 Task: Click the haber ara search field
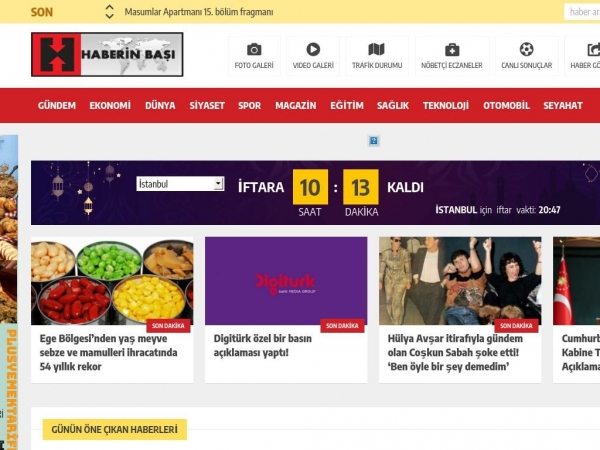582,12
